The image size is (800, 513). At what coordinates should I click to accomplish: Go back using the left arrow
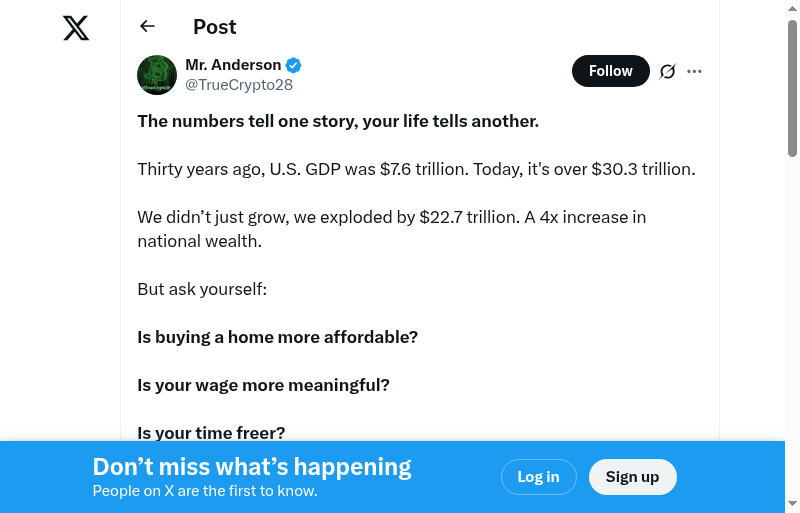148,27
